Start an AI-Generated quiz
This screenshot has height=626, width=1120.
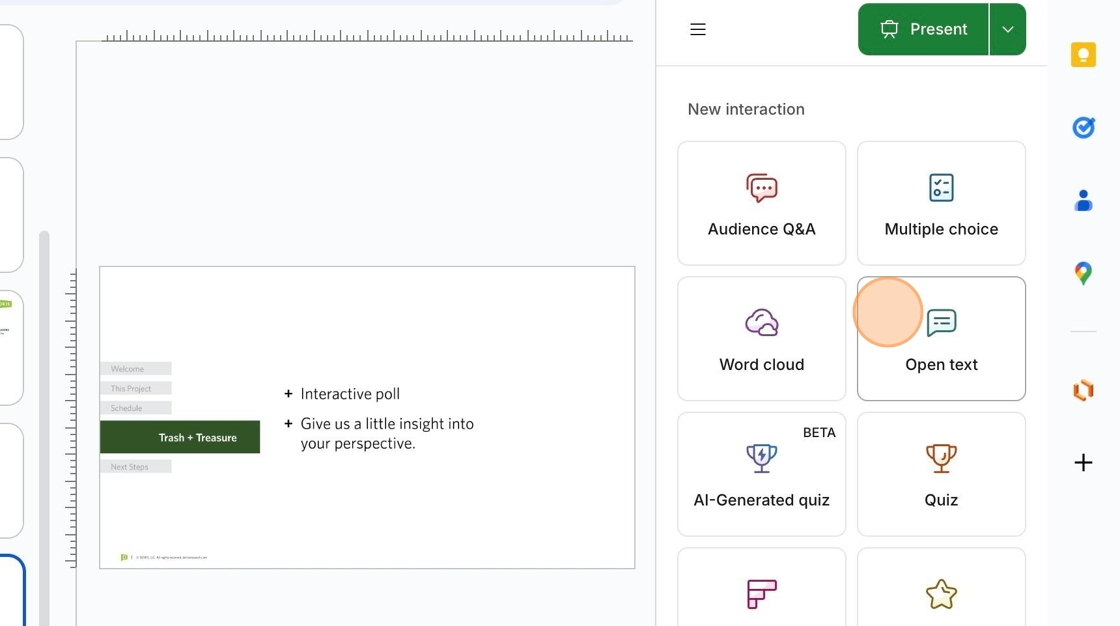pyautogui.click(x=761, y=474)
